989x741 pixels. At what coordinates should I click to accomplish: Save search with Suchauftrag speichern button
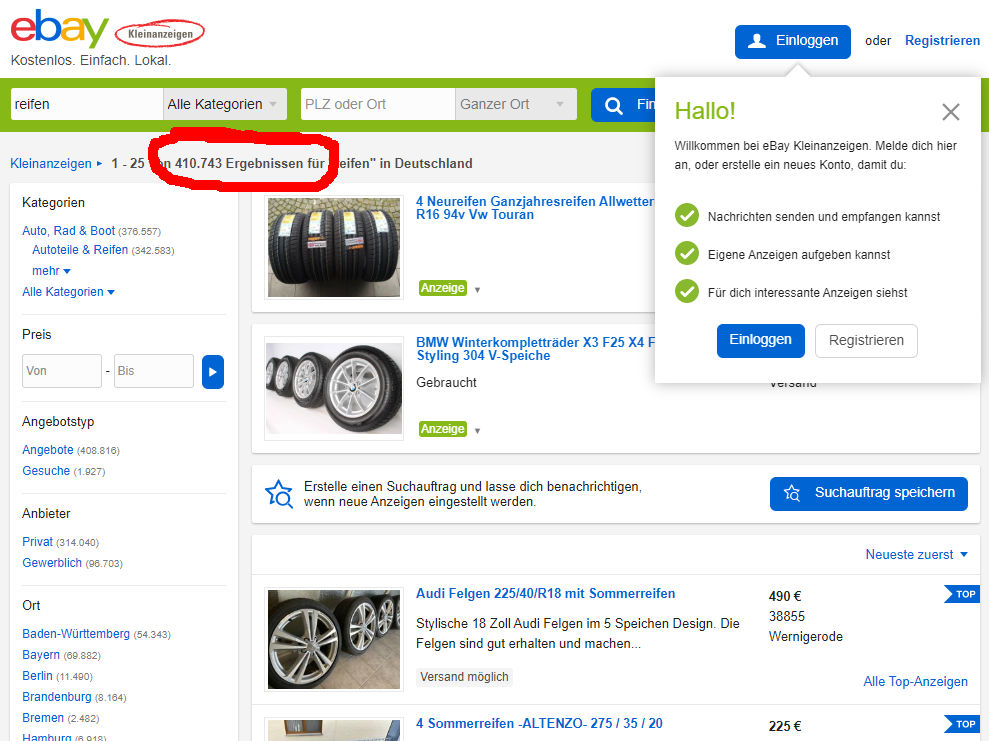(x=869, y=493)
